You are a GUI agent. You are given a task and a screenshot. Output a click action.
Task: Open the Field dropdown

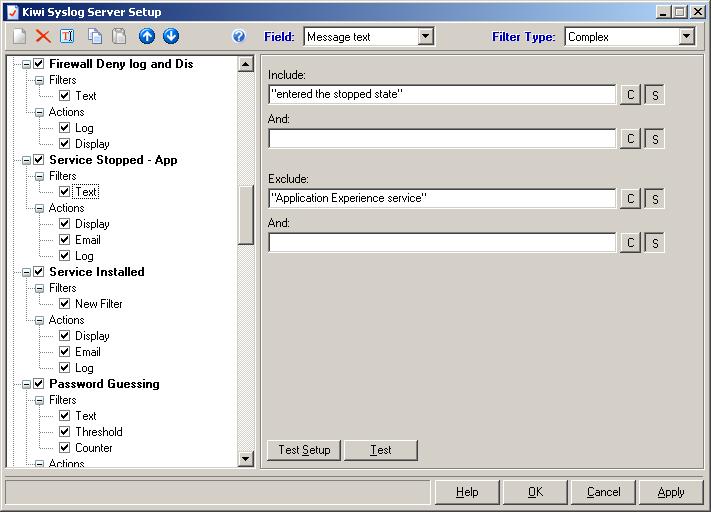click(425, 36)
